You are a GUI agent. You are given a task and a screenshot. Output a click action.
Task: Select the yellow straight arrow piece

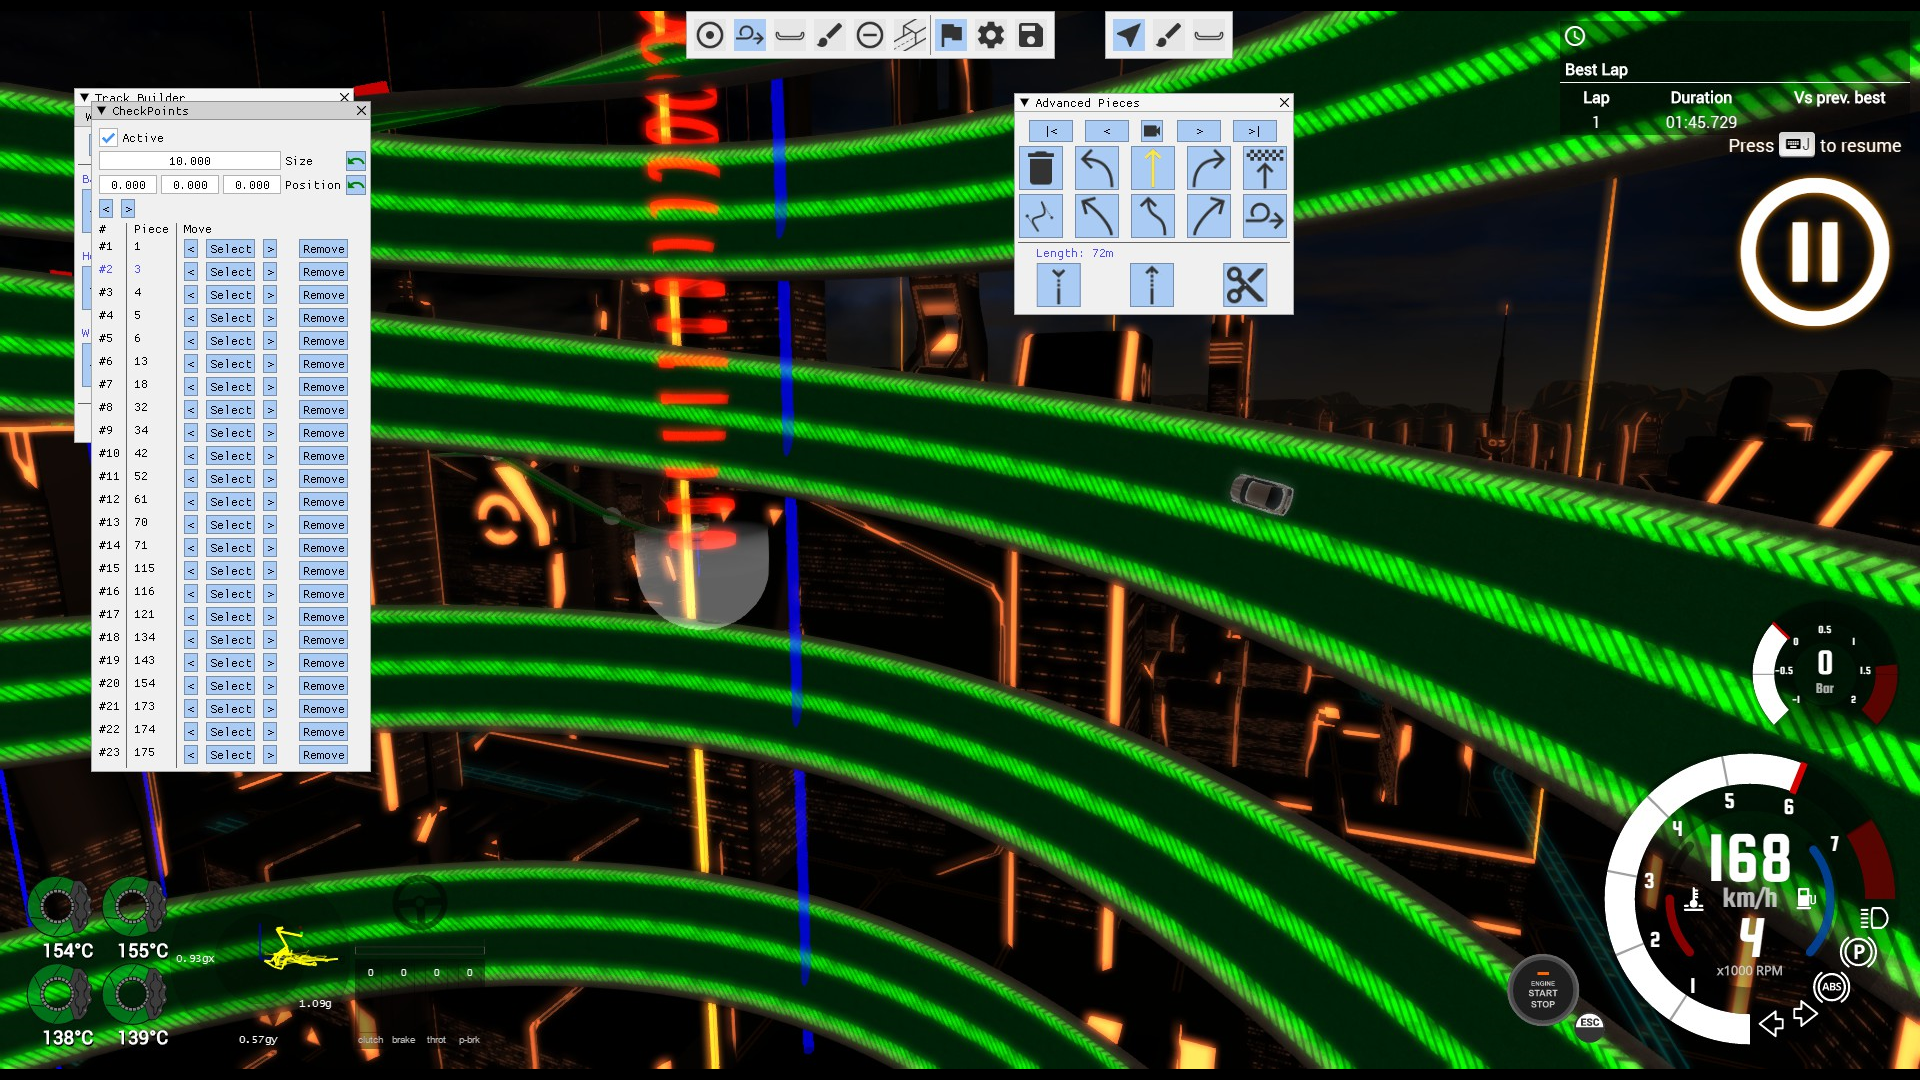pos(1152,168)
